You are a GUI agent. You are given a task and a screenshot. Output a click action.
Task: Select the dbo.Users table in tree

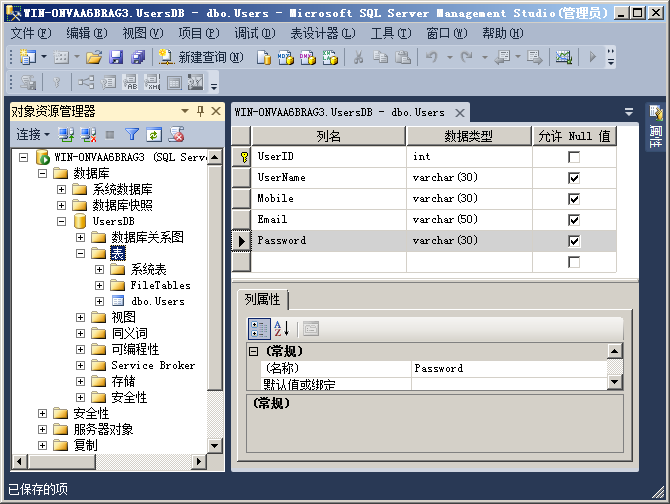(158, 302)
